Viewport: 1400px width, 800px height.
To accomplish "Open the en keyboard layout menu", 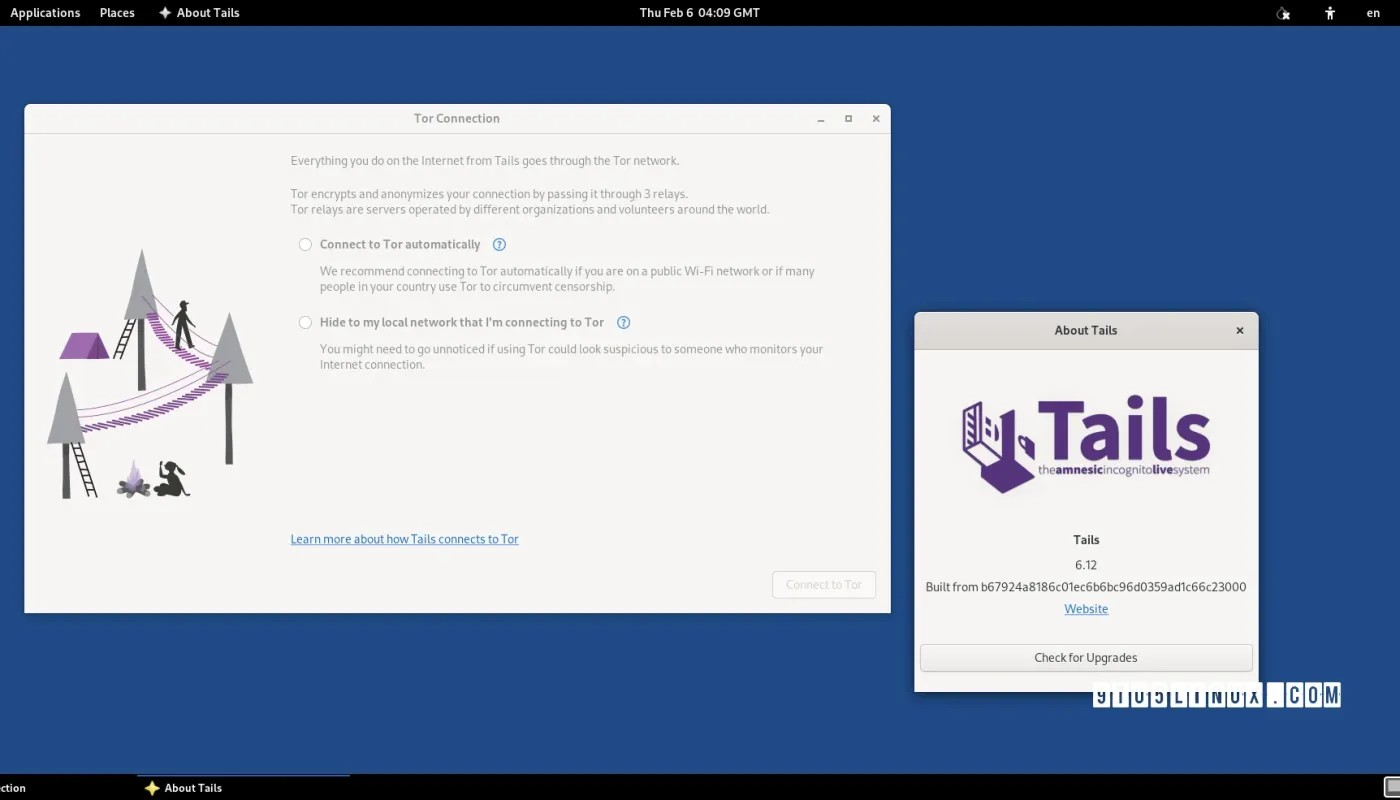I will coord(1373,13).
